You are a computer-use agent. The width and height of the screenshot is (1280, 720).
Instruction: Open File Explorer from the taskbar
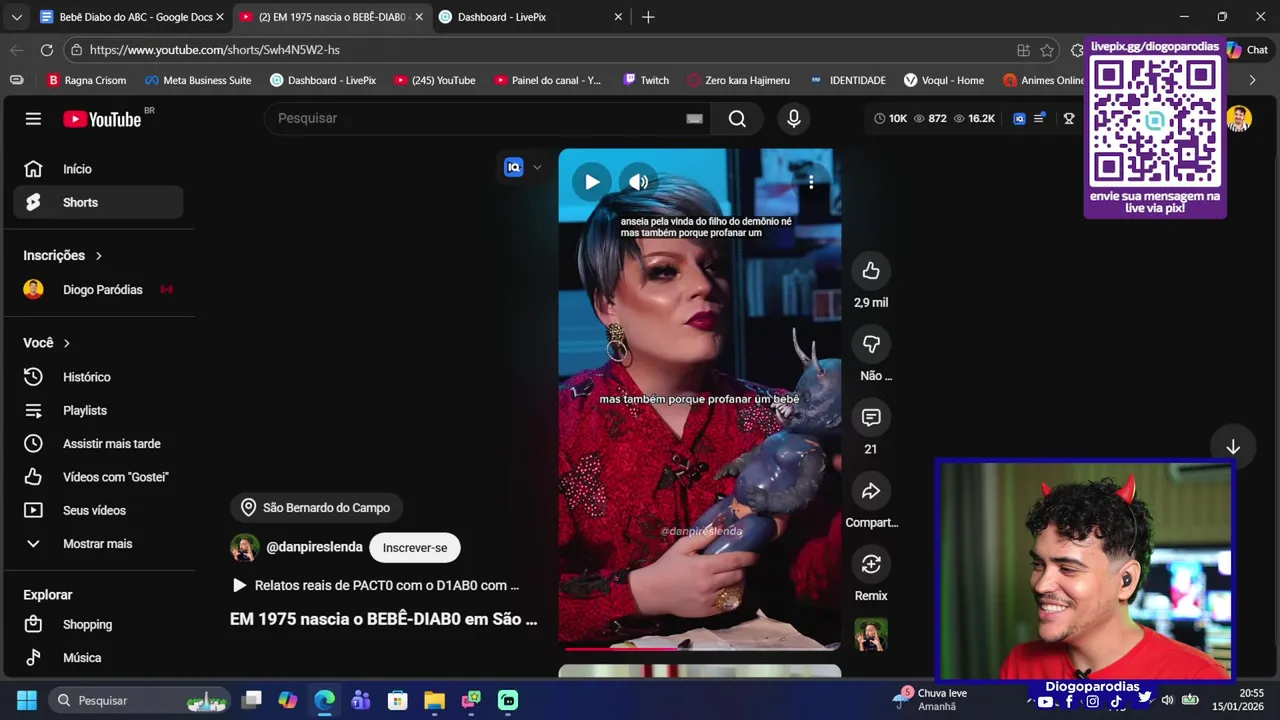434,700
